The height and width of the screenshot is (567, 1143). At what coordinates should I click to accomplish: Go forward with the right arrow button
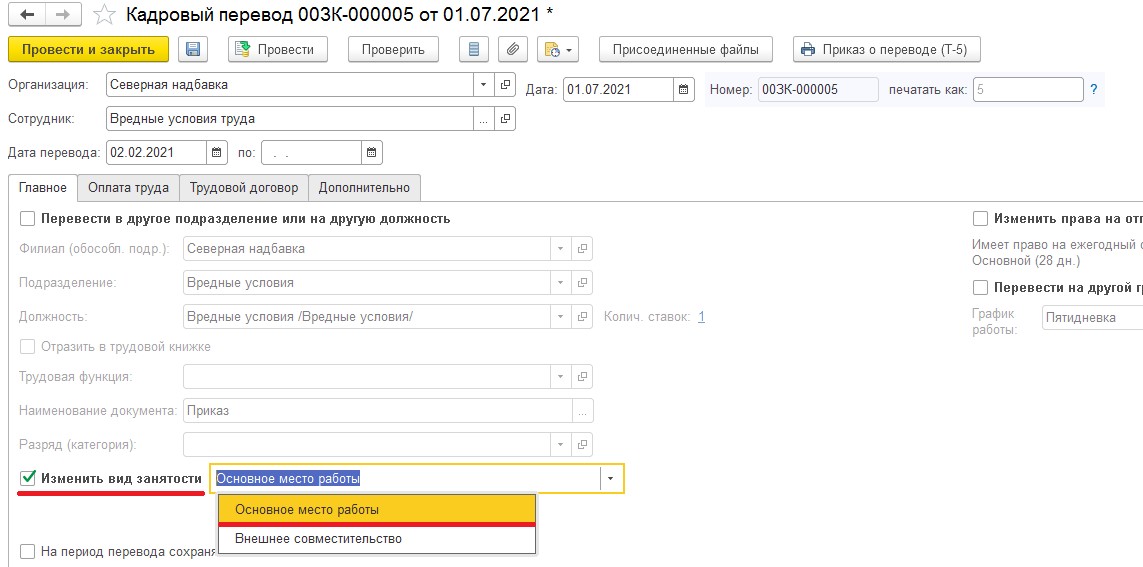coord(63,15)
